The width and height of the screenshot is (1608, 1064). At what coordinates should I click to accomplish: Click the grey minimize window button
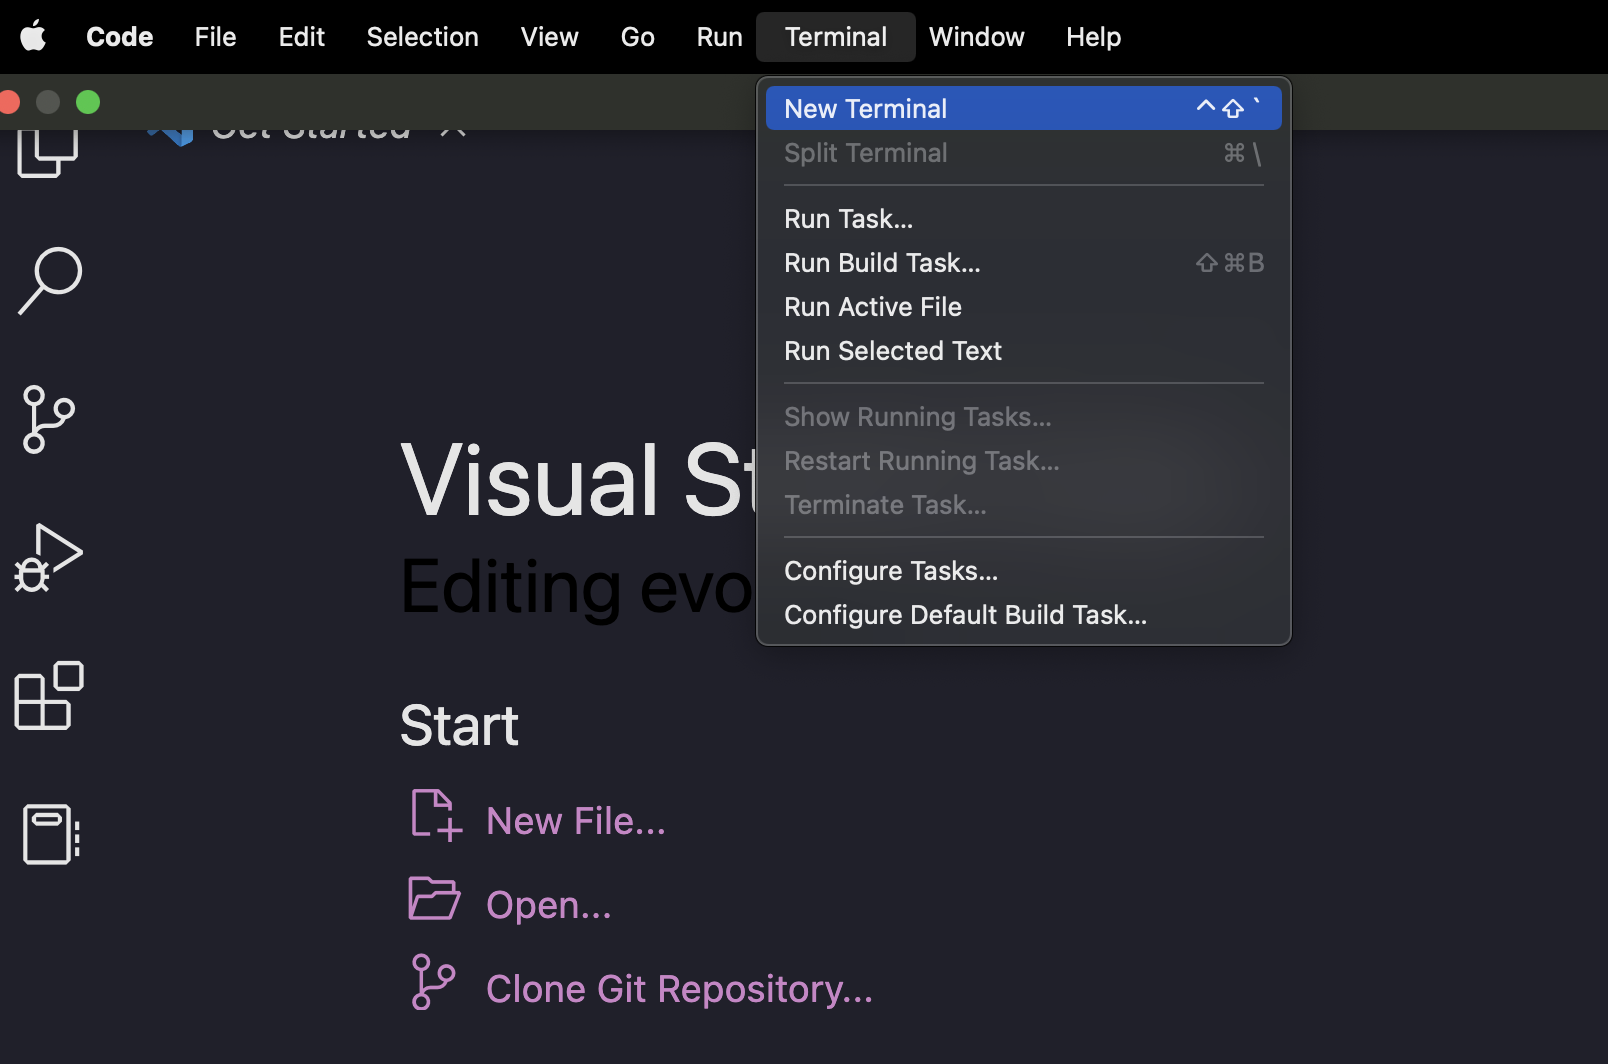[48, 102]
